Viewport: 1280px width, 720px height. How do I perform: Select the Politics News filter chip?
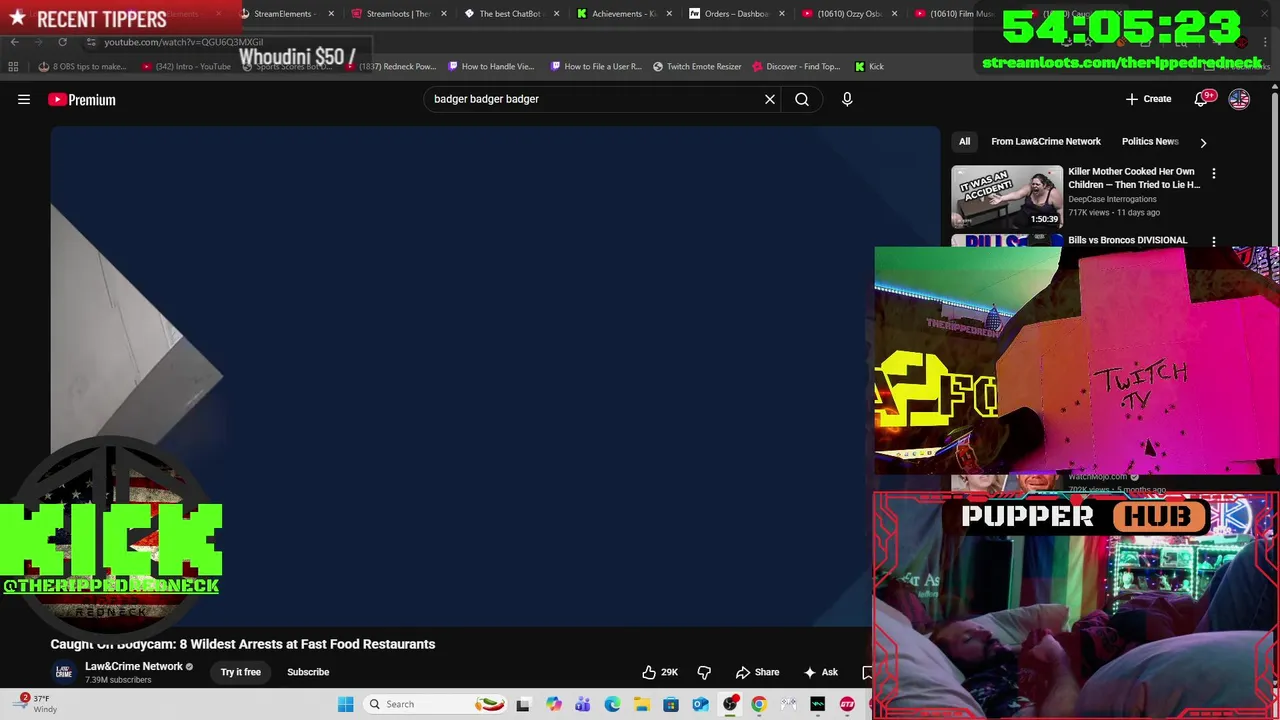(x=1150, y=141)
